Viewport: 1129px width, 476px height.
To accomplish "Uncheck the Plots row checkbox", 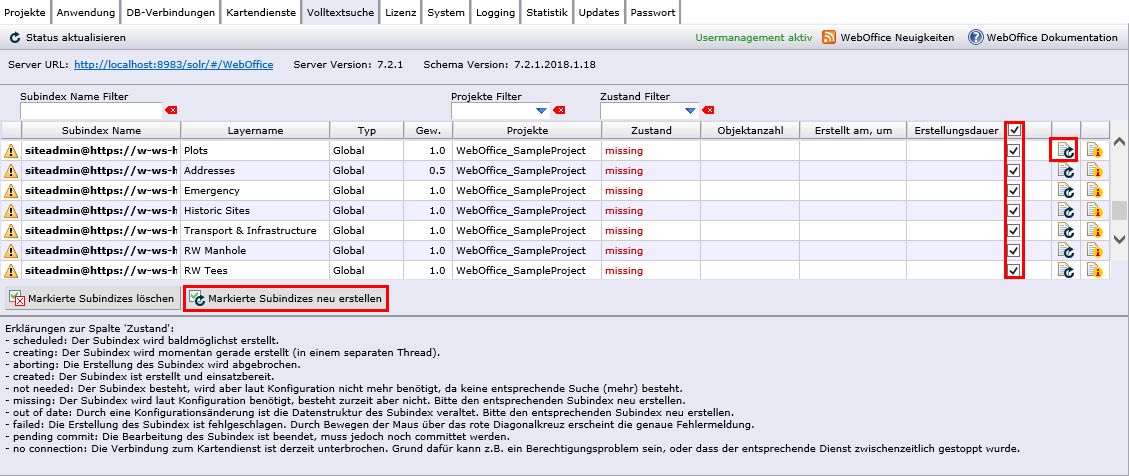I will coord(1015,151).
